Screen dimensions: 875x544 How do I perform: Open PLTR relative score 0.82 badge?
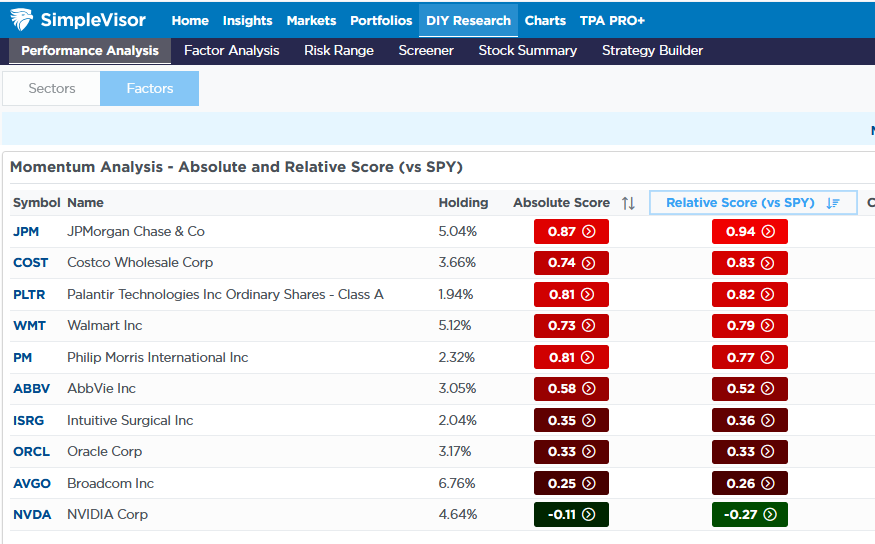click(749, 295)
